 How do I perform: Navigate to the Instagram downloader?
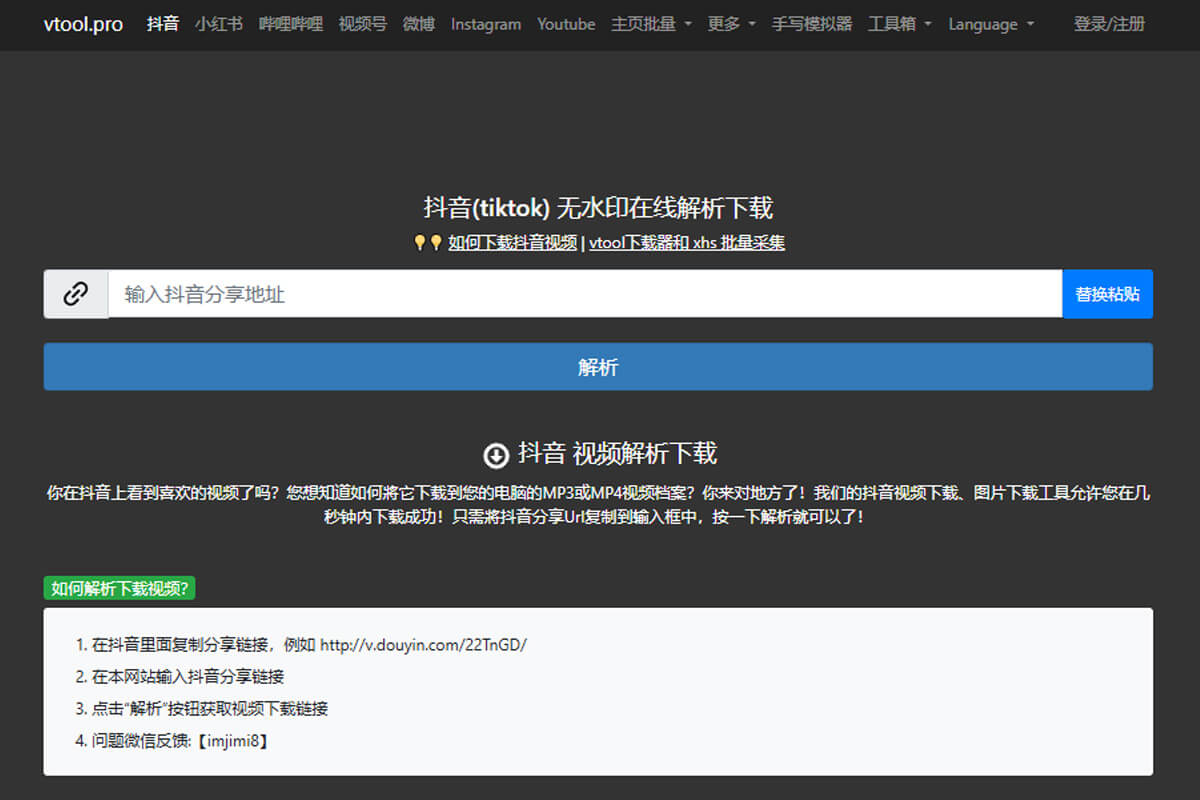click(486, 24)
